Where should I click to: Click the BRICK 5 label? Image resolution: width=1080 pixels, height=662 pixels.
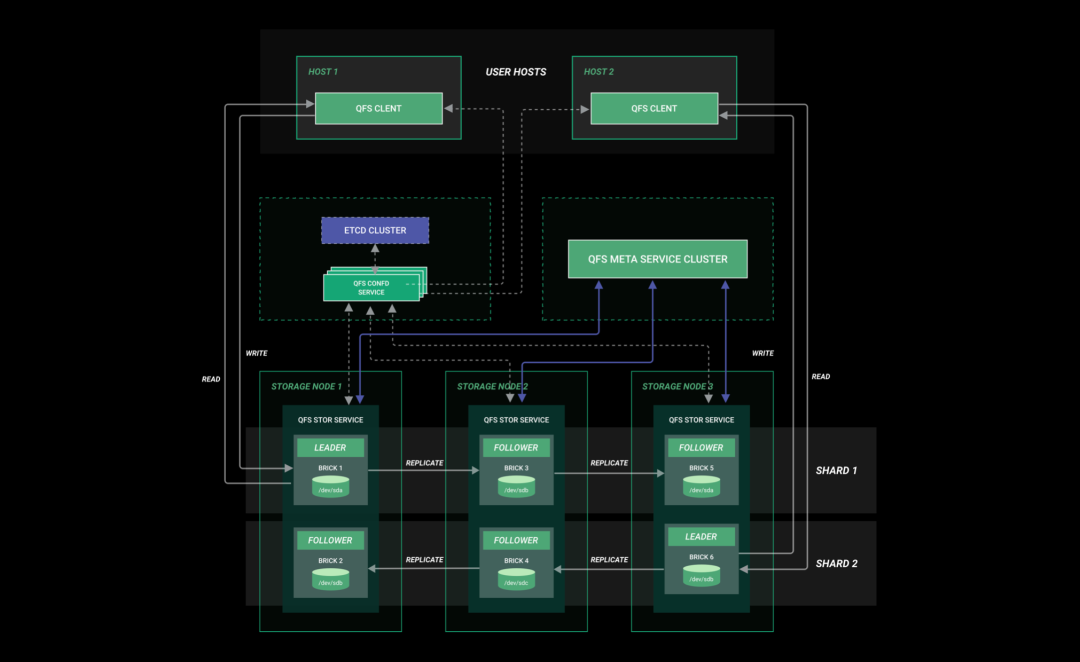click(x=701, y=468)
